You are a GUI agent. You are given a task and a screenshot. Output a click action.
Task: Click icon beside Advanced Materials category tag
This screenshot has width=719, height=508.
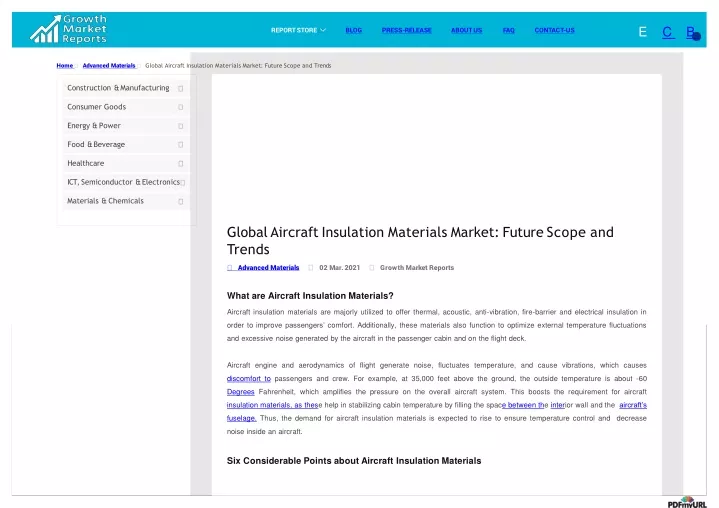point(230,268)
